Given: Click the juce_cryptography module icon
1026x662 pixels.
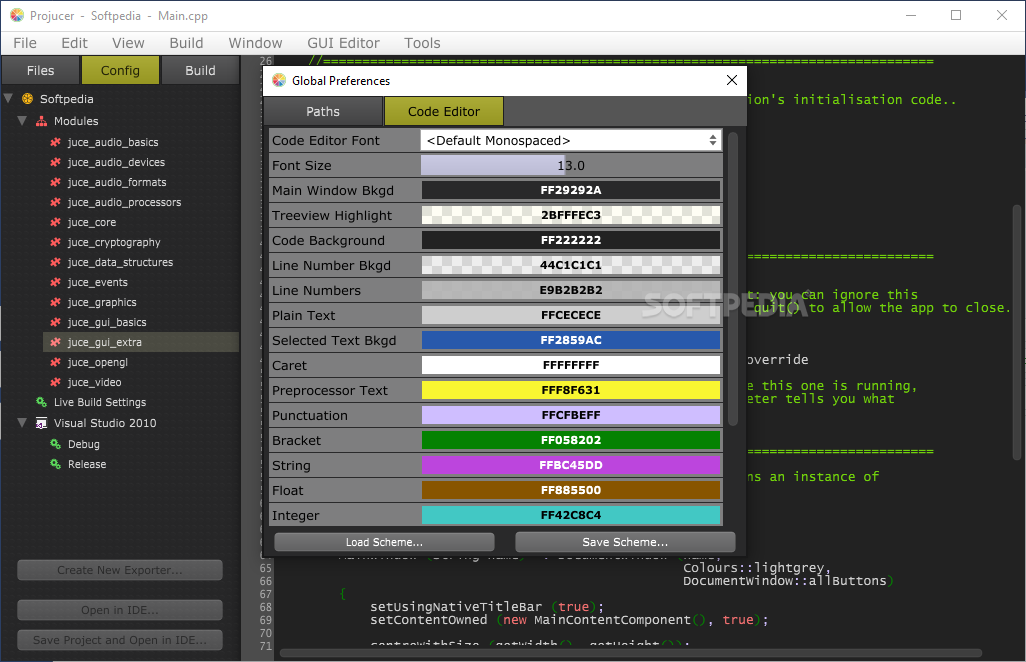Looking at the screenshot, I should (x=56, y=242).
